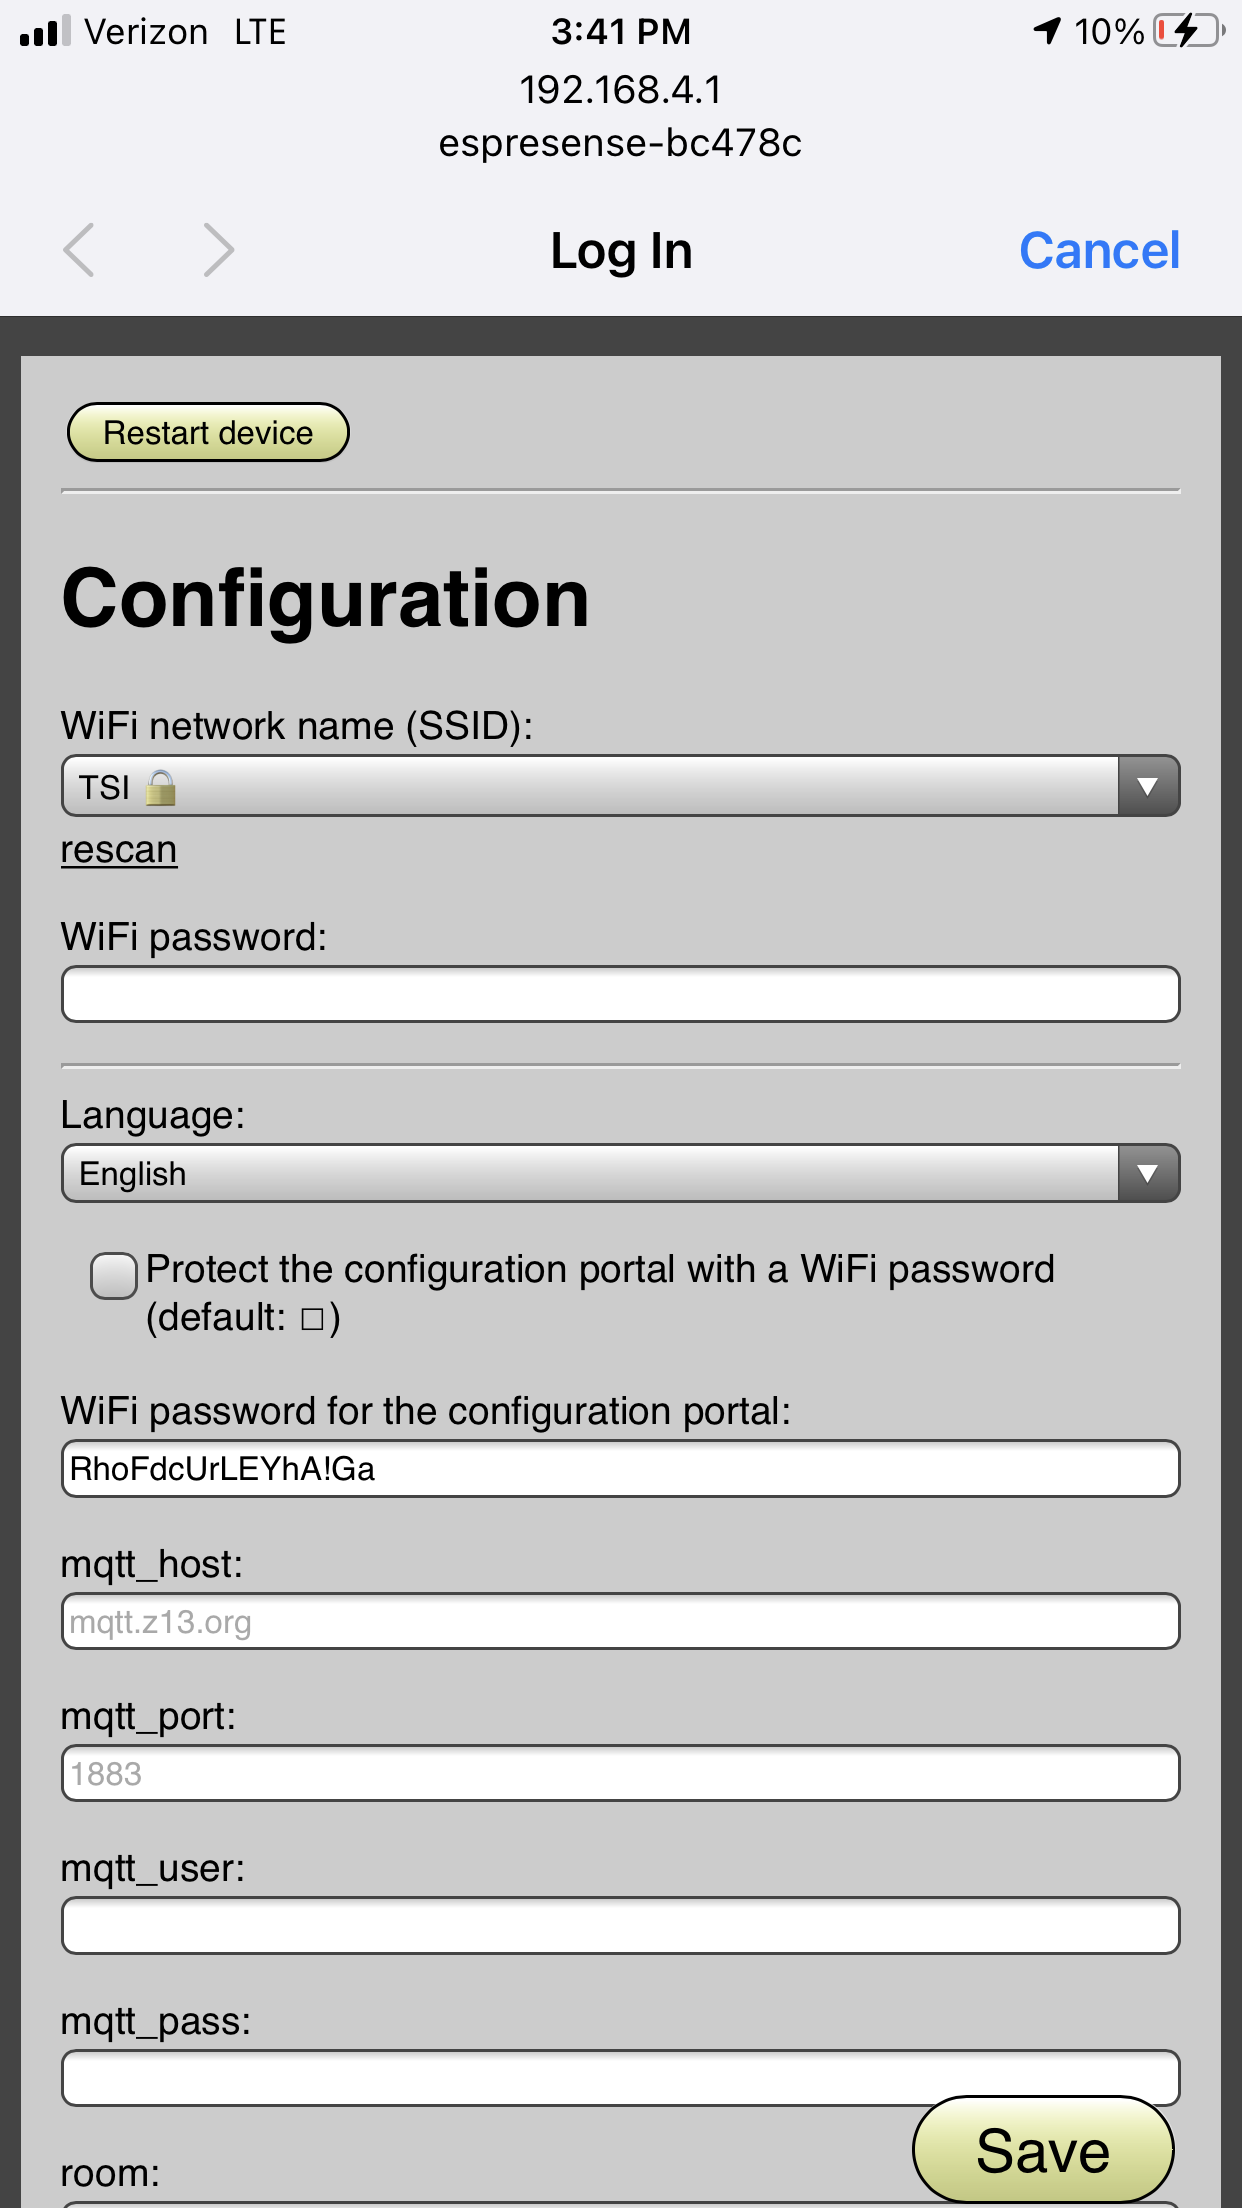This screenshot has width=1242, height=2208.
Task: Click the mqtt_port input field
Action: coord(620,1773)
